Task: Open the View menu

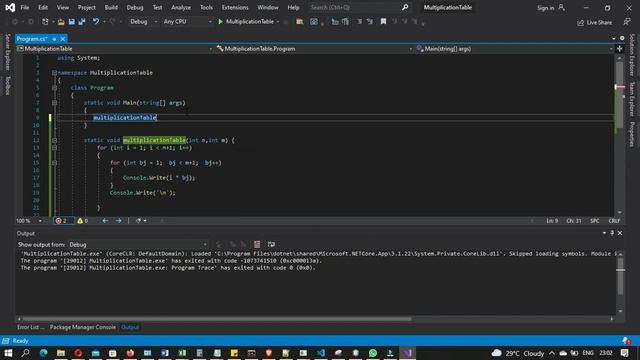Action: point(62,7)
